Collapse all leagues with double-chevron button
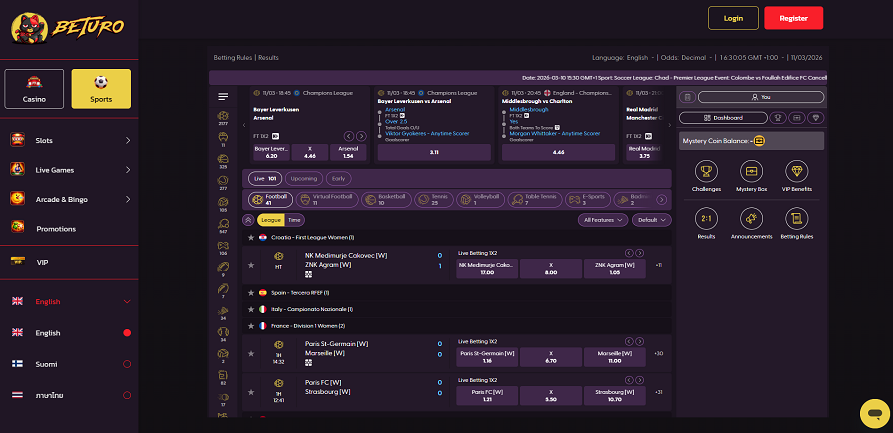Image resolution: width=893 pixels, height=433 pixels. [x=248, y=220]
